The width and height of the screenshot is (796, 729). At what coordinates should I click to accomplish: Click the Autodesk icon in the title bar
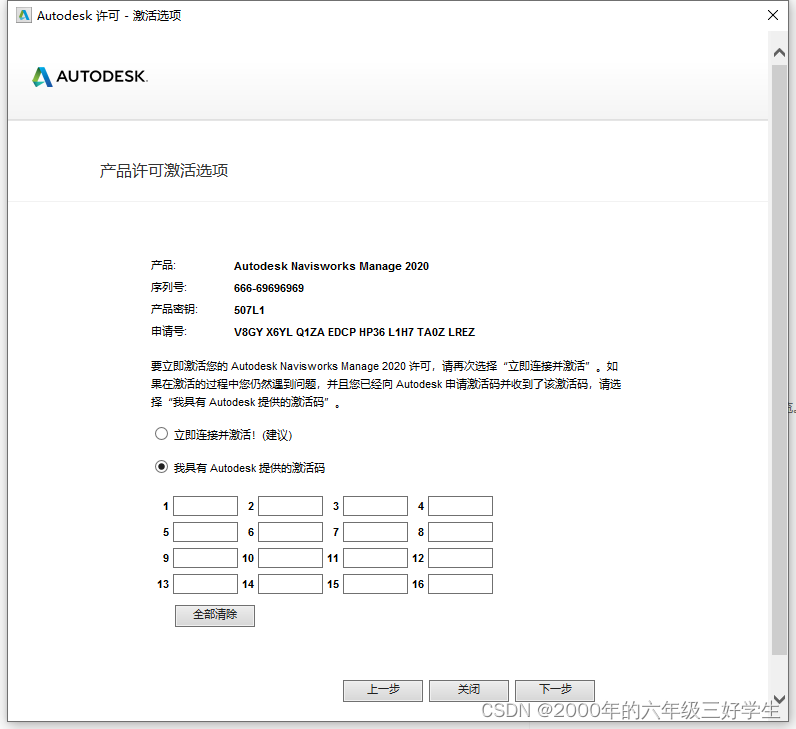(23, 15)
